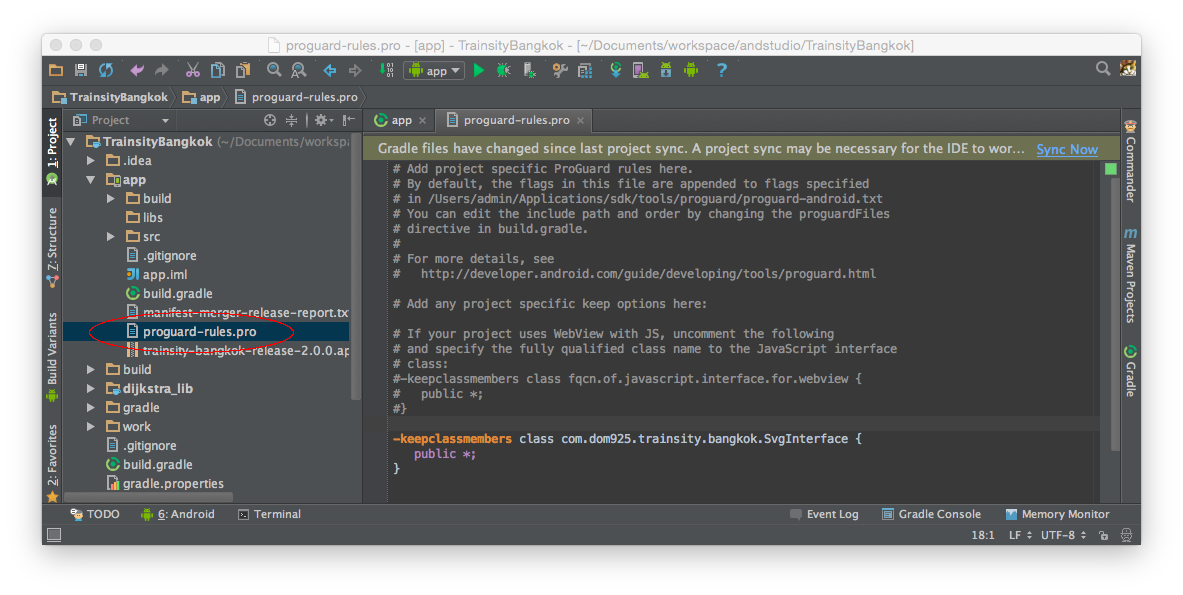The width and height of the screenshot is (1183, 595).
Task: Click the Synchronize refresh icon
Action: point(106,70)
